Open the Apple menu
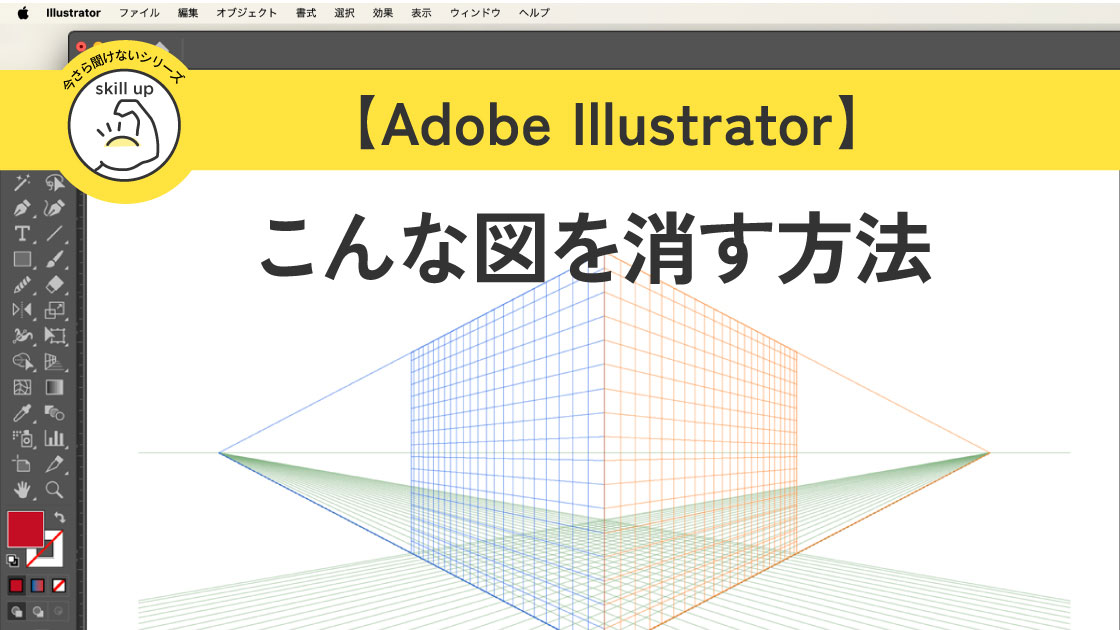The width and height of the screenshot is (1120, 630). pos(23,13)
